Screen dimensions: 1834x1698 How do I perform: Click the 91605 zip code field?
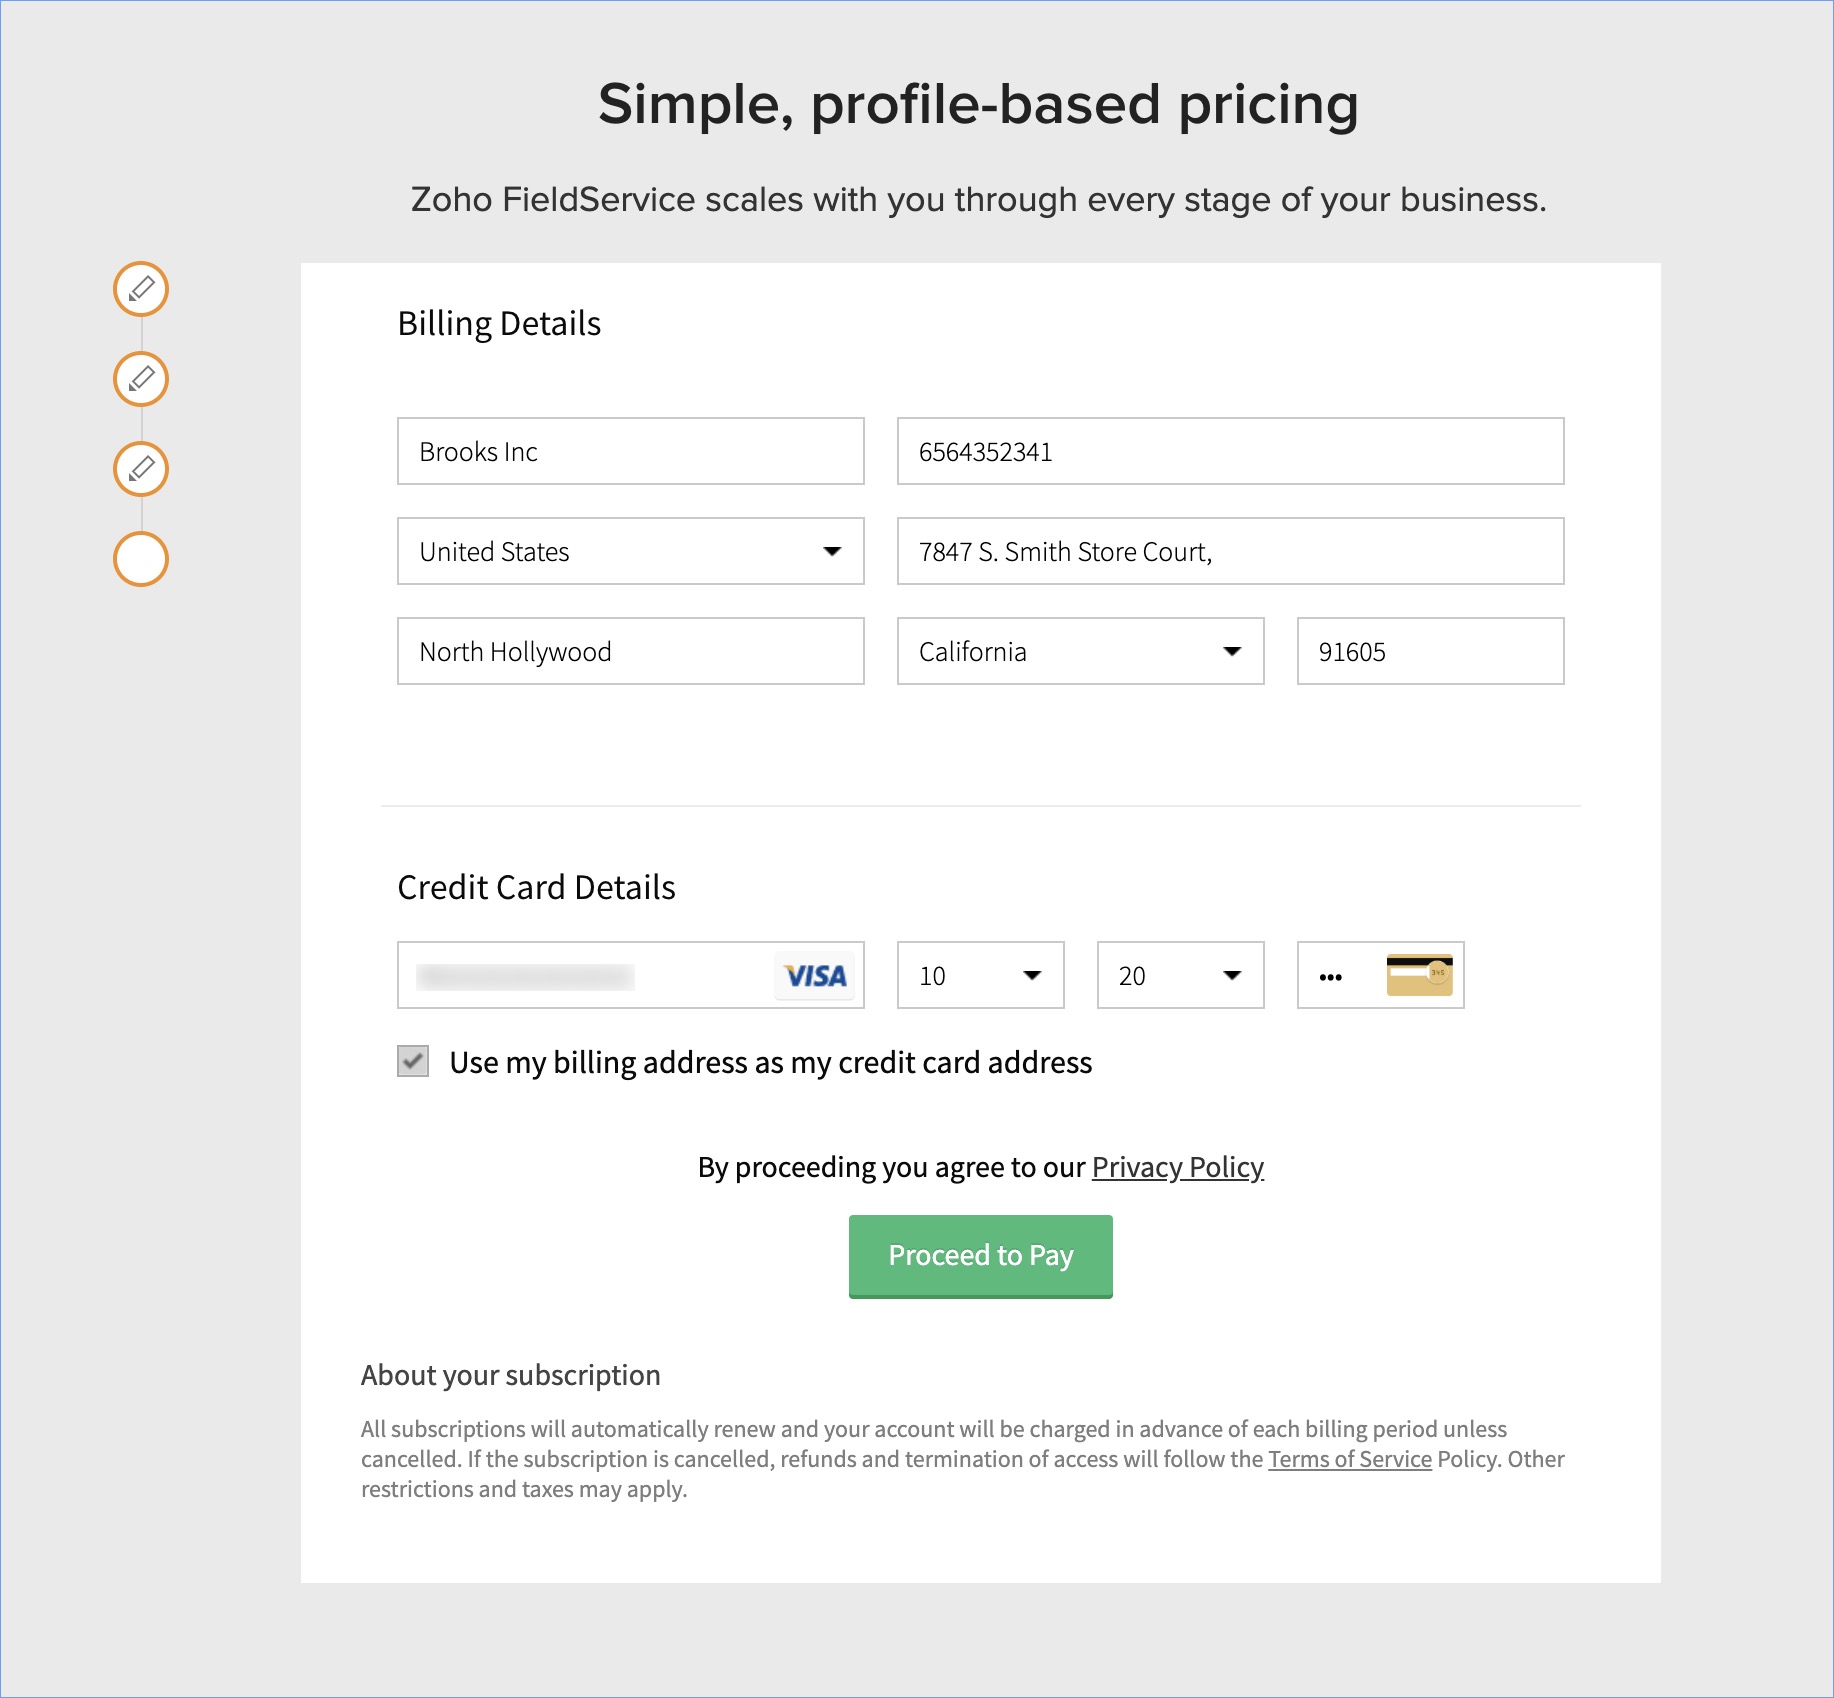1430,651
